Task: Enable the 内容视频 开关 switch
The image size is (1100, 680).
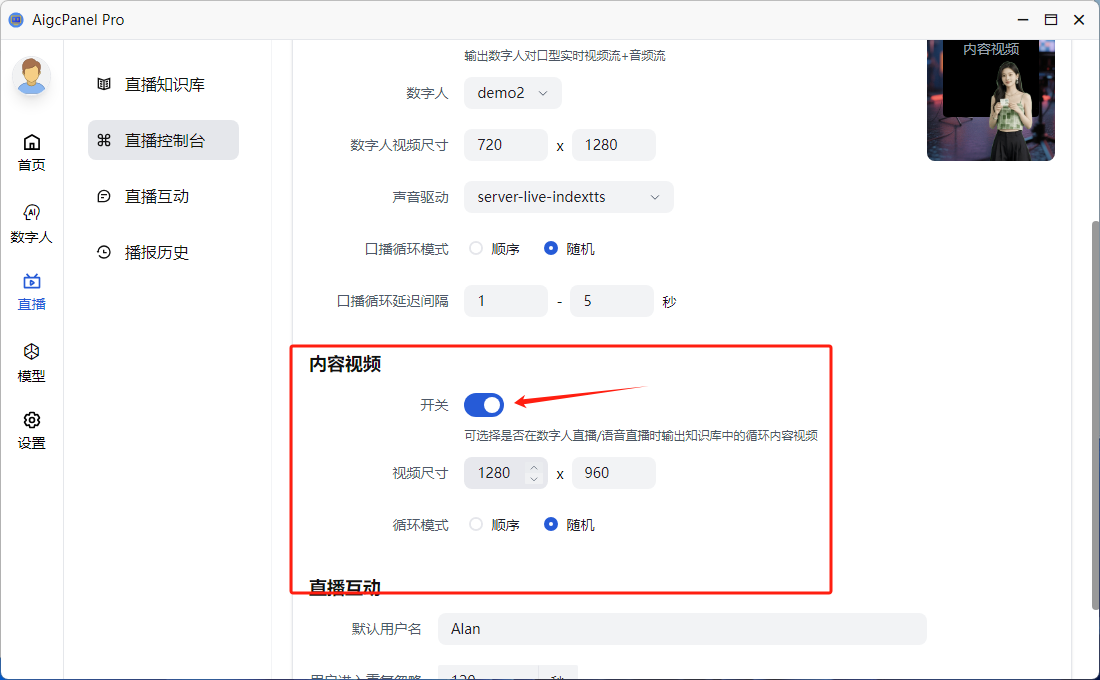Action: 483,404
